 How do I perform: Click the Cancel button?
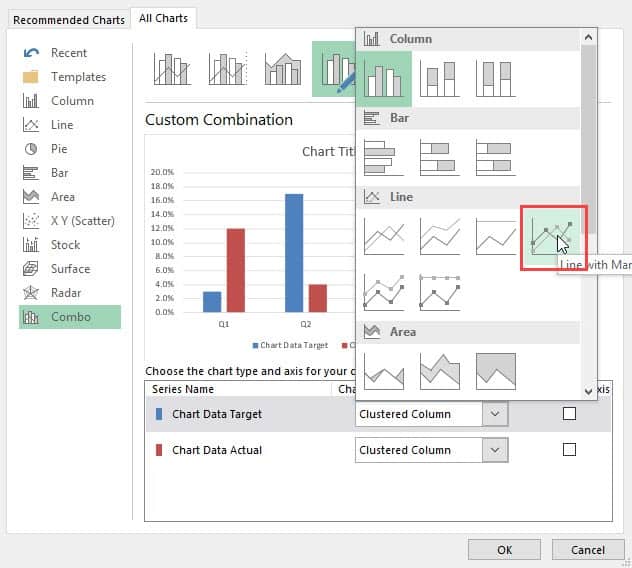point(588,550)
